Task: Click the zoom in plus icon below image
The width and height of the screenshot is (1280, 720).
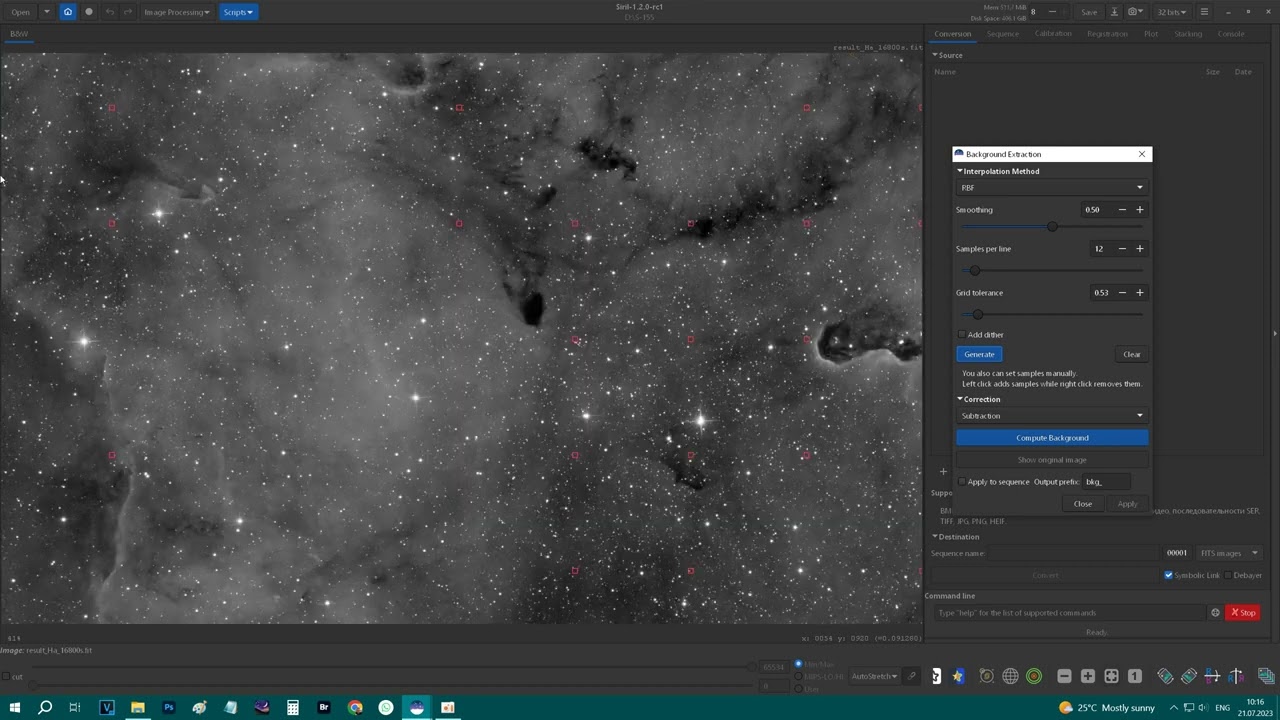Action: (x=1088, y=677)
